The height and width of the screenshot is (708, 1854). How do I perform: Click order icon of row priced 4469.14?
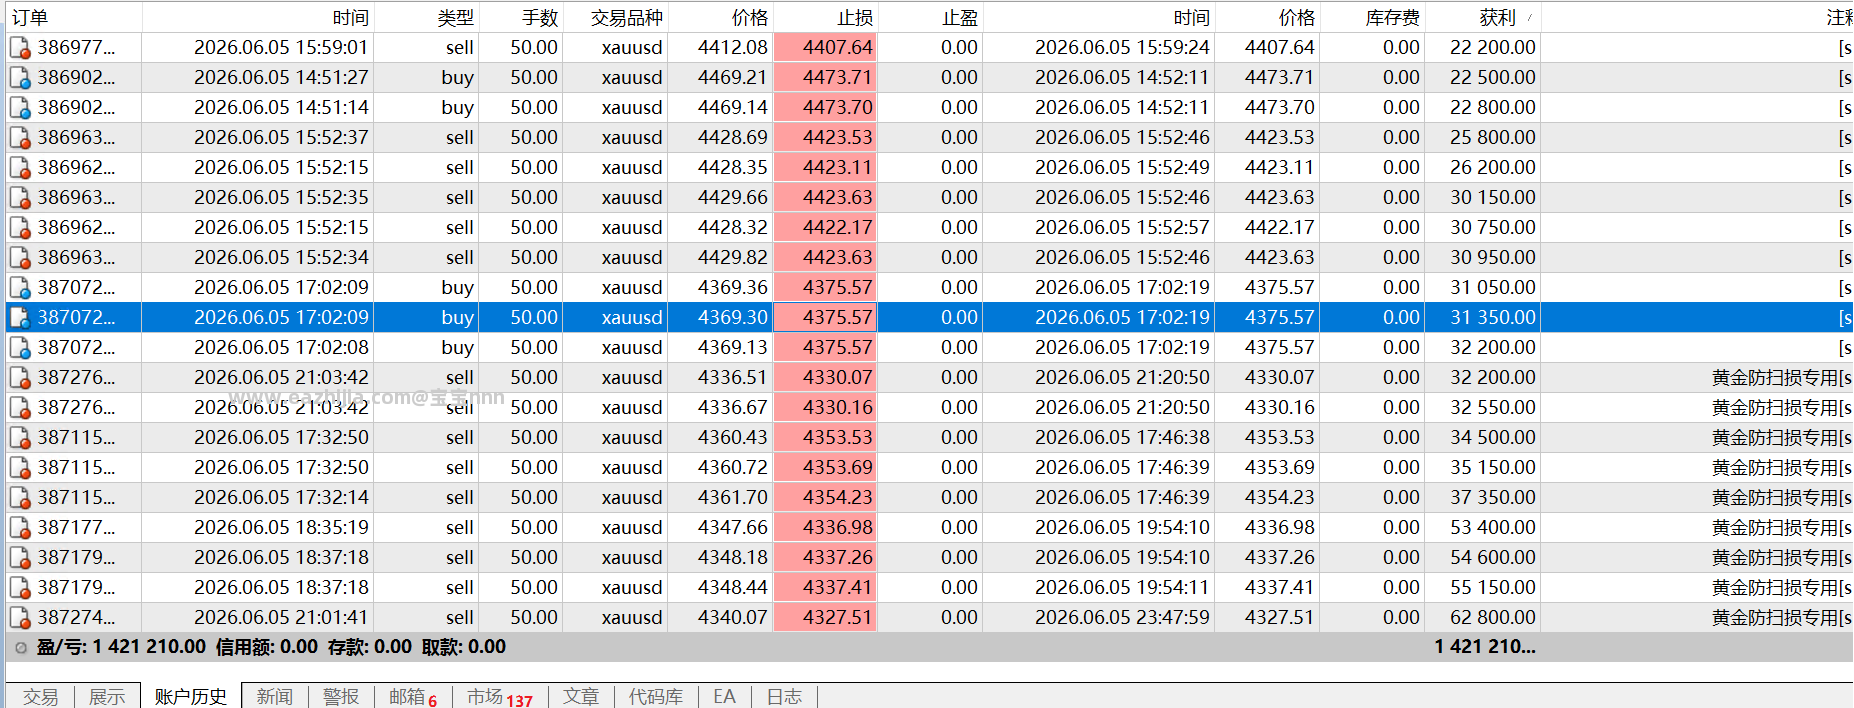point(20,108)
